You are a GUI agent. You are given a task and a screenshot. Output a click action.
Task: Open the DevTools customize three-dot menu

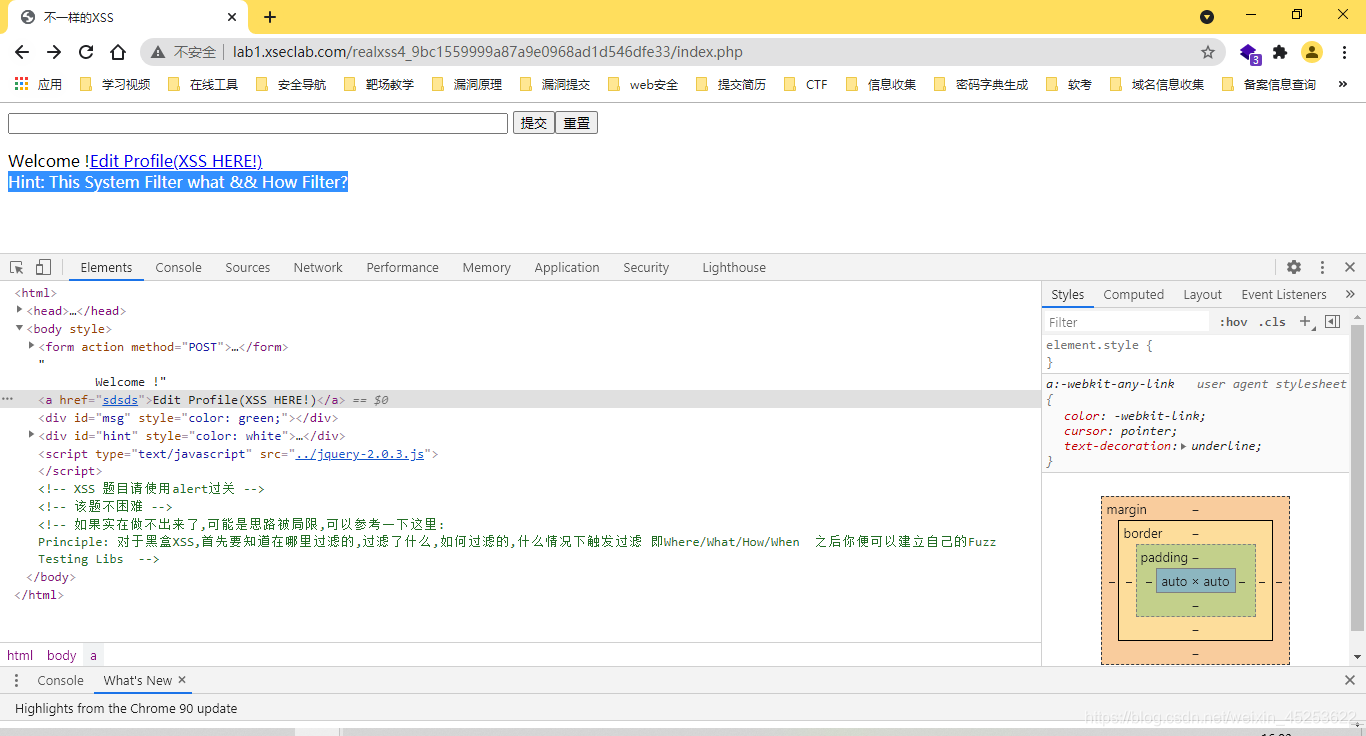click(x=1322, y=267)
